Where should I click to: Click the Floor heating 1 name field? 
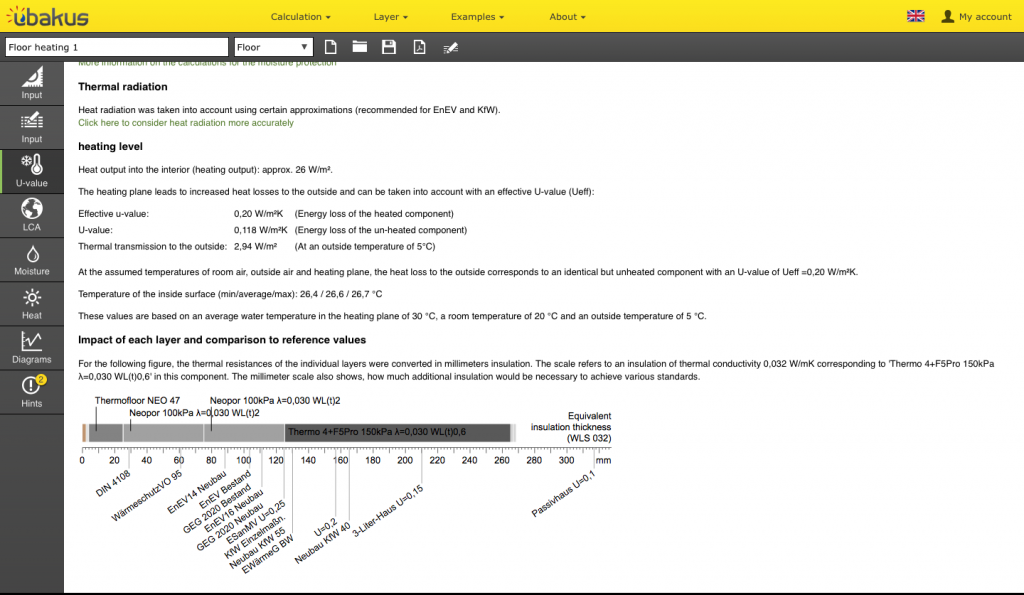116,47
